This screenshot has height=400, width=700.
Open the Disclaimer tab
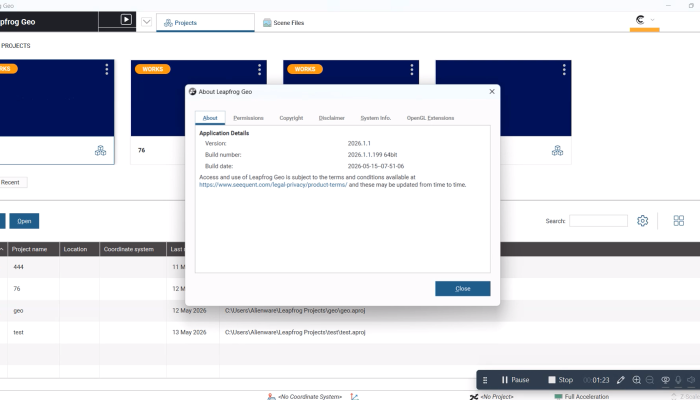[x=332, y=118]
